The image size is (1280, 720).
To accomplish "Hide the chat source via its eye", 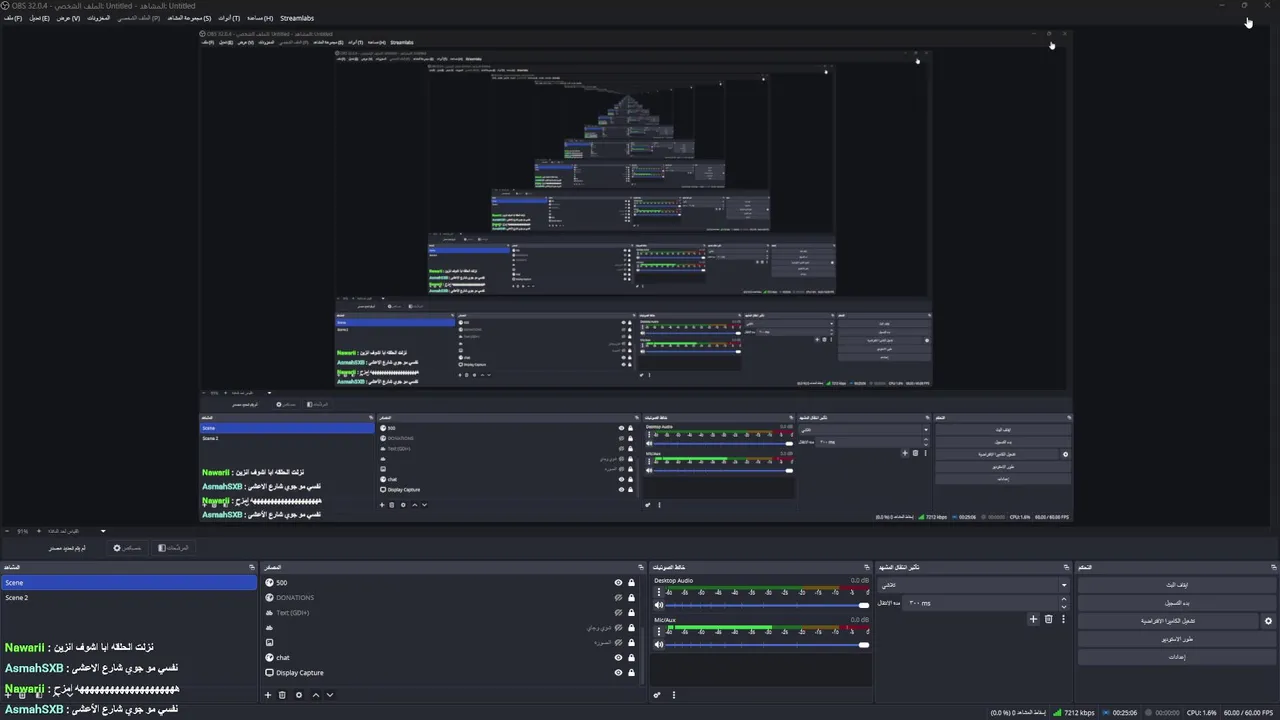I will 618,658.
